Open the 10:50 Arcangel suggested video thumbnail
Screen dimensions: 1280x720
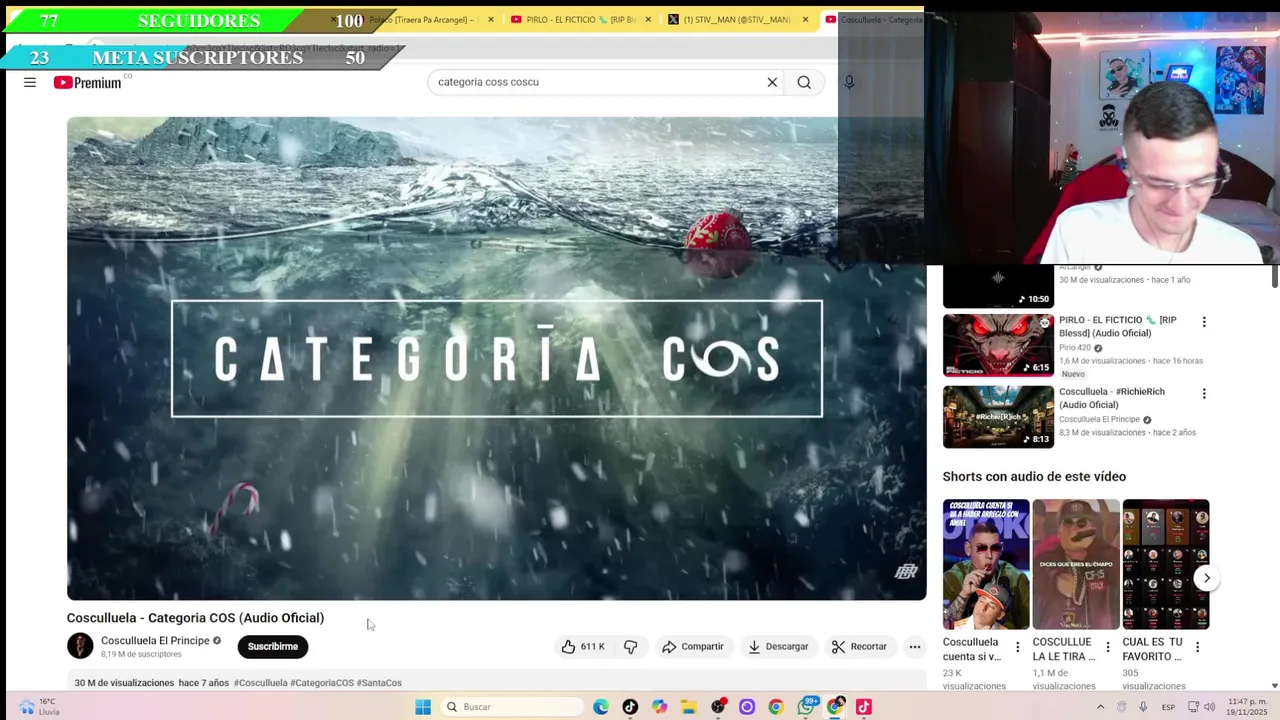pos(998,287)
